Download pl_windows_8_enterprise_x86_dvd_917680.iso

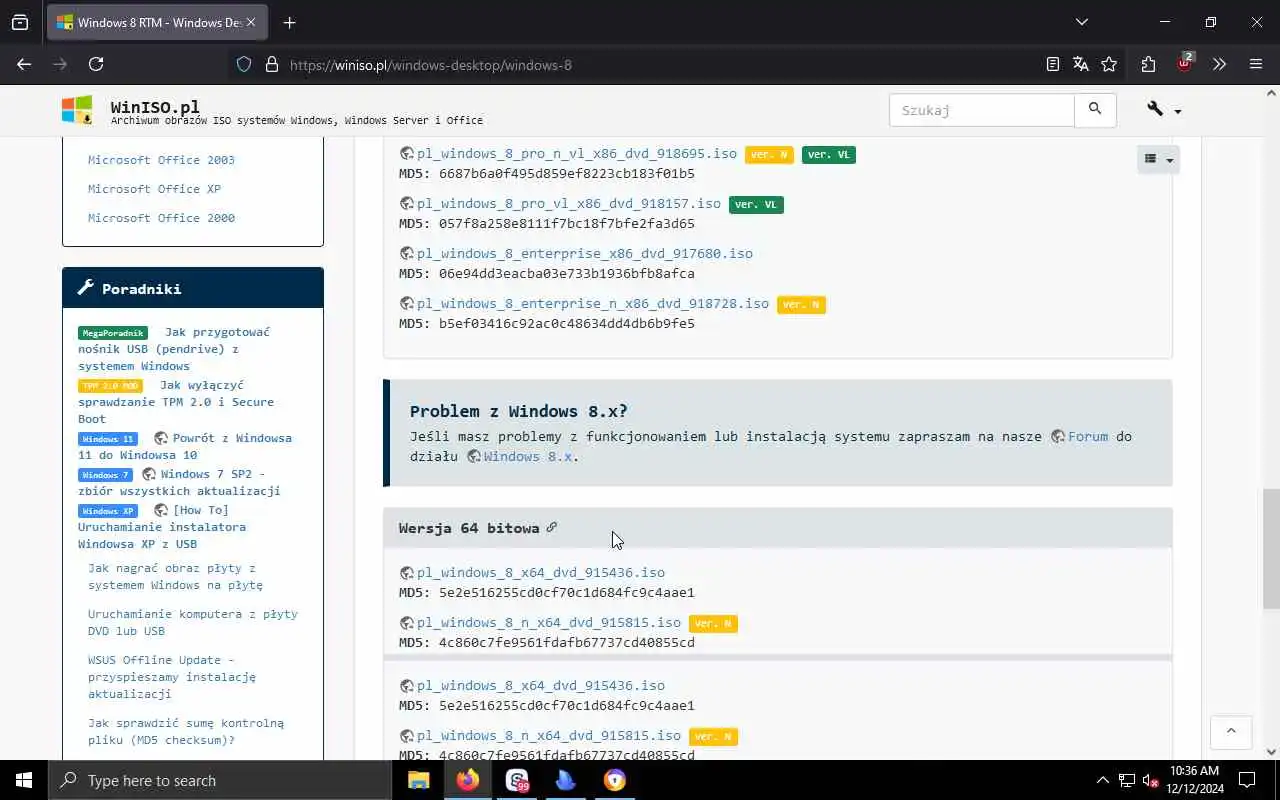(585, 254)
